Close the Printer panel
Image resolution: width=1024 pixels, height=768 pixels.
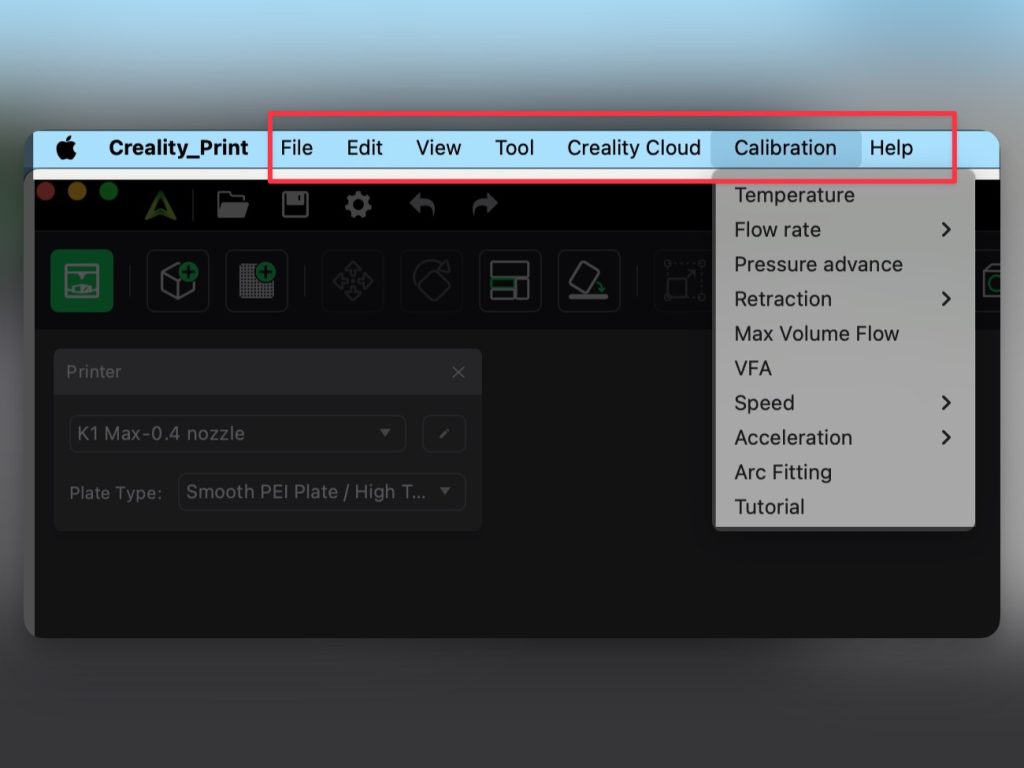point(458,372)
